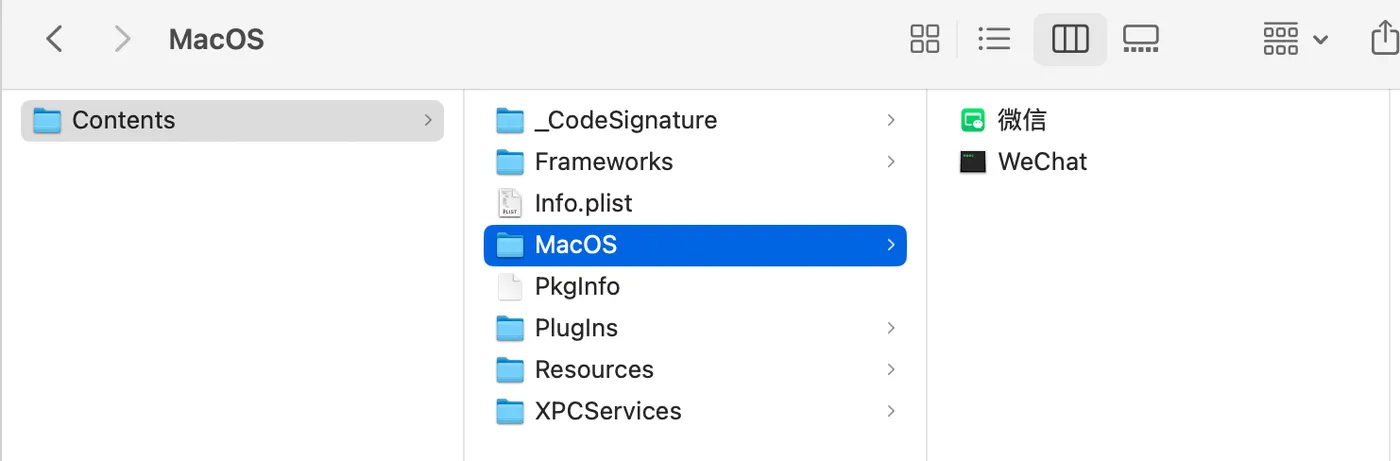
Task: Select column view mode
Action: [x=1070, y=39]
